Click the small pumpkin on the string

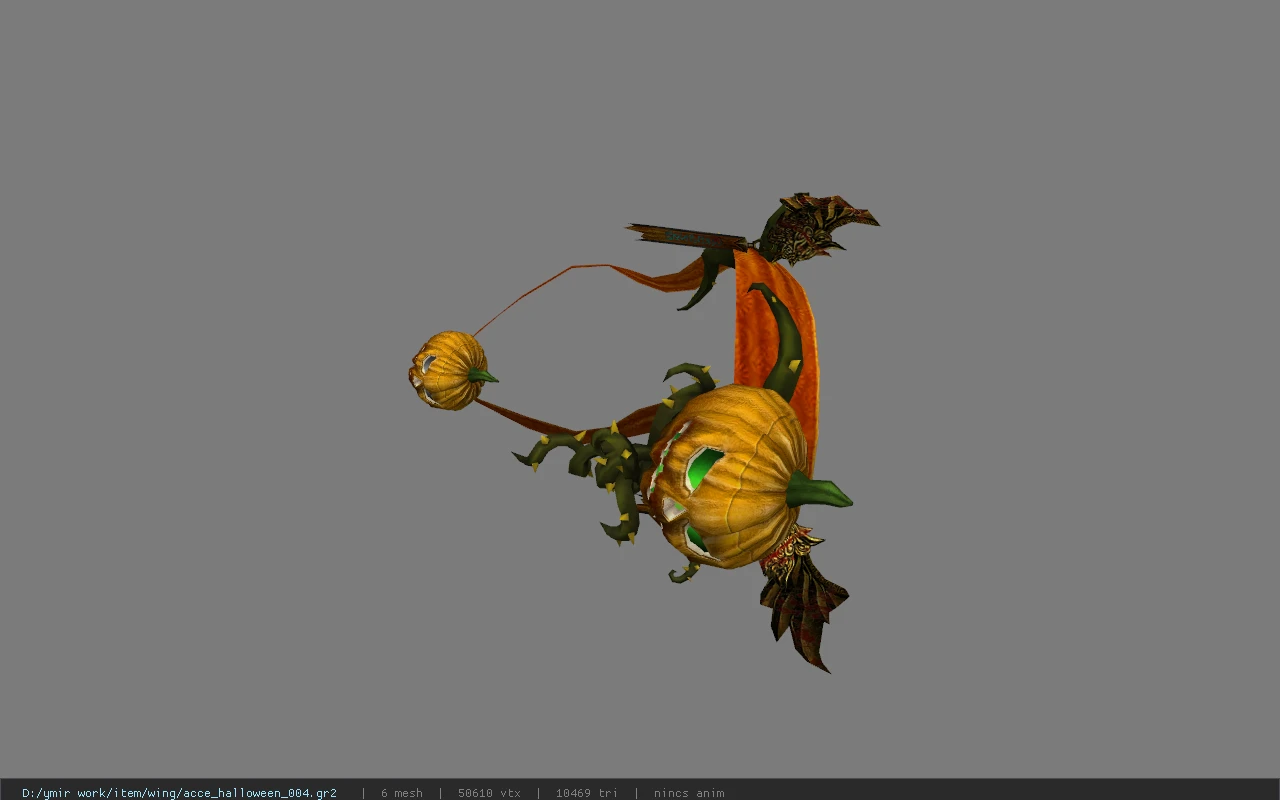click(x=450, y=370)
